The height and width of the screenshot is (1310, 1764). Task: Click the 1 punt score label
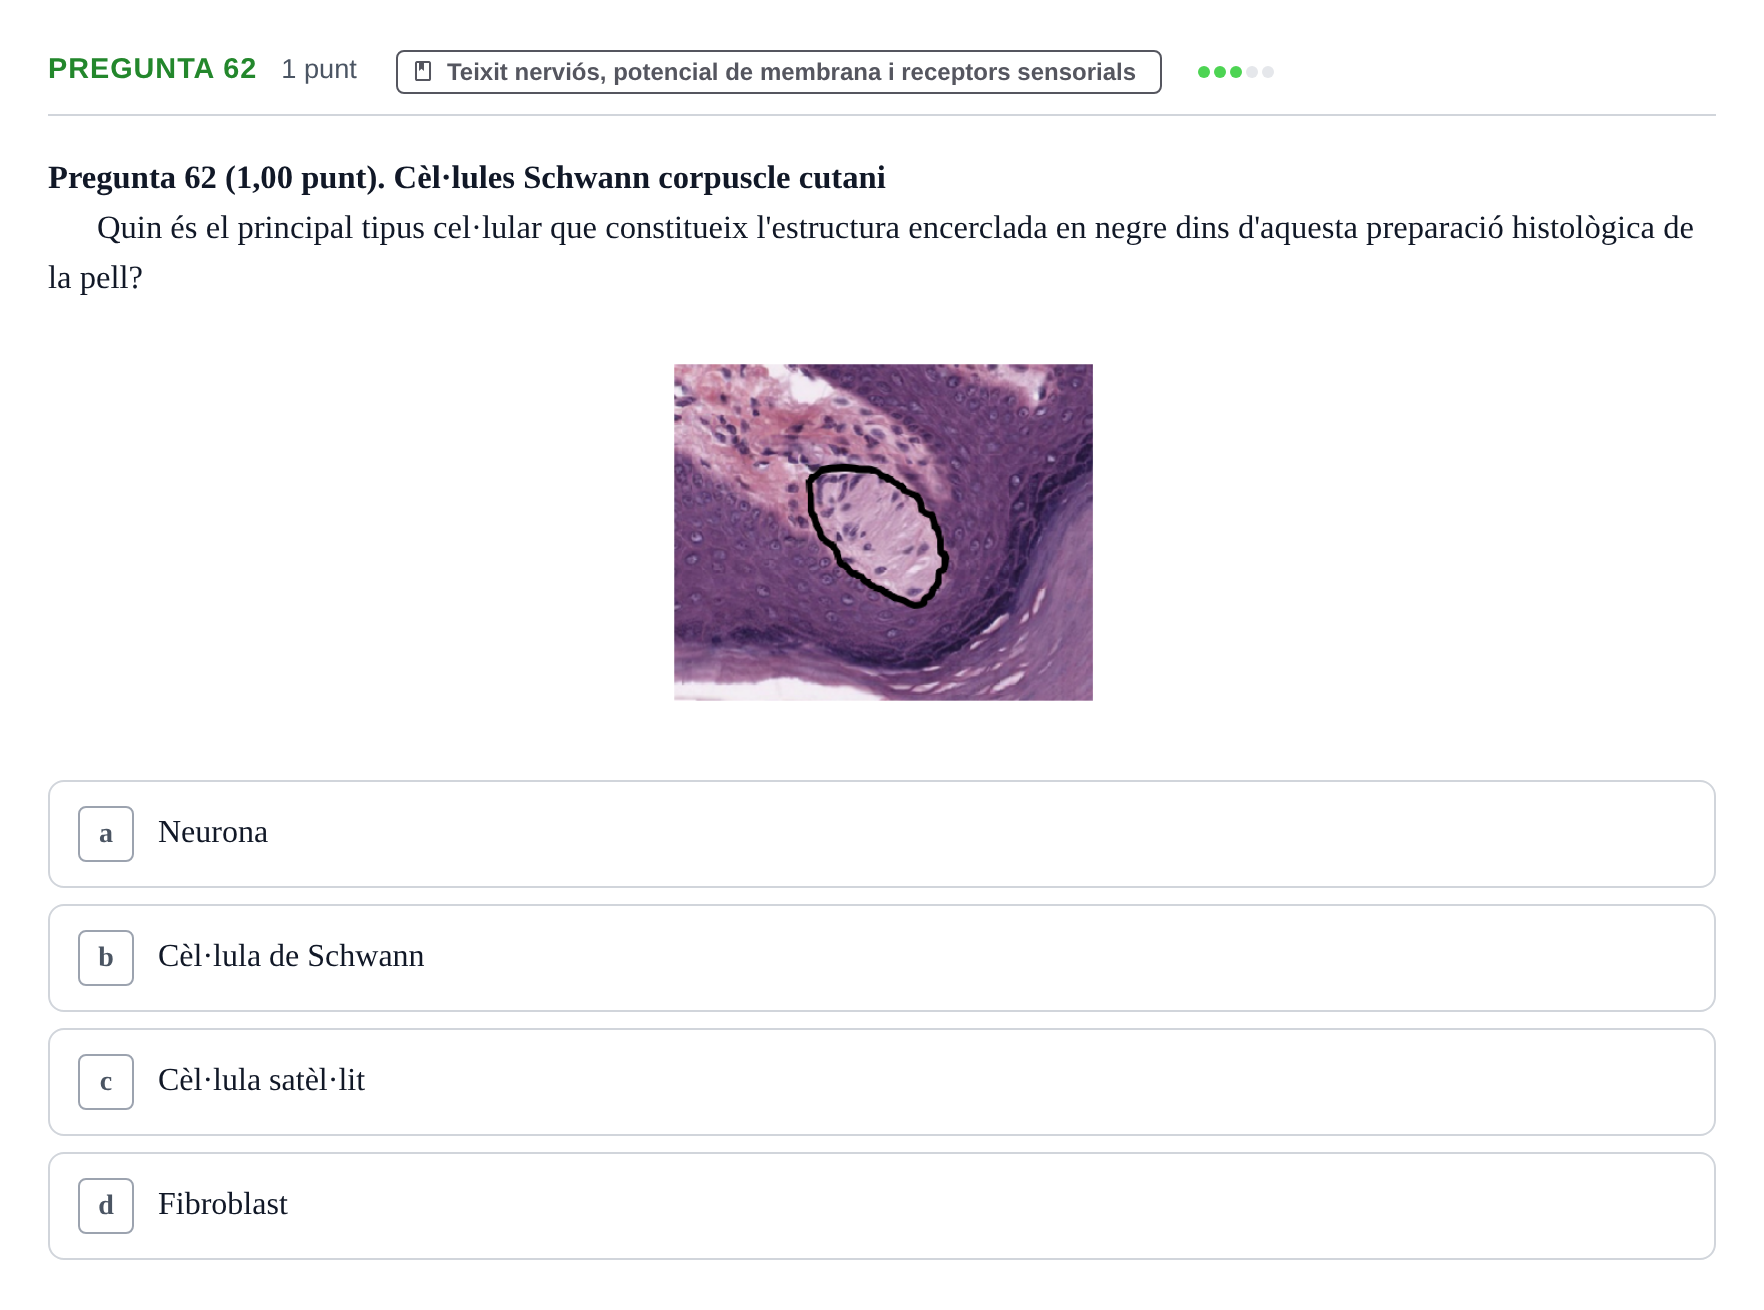point(319,69)
